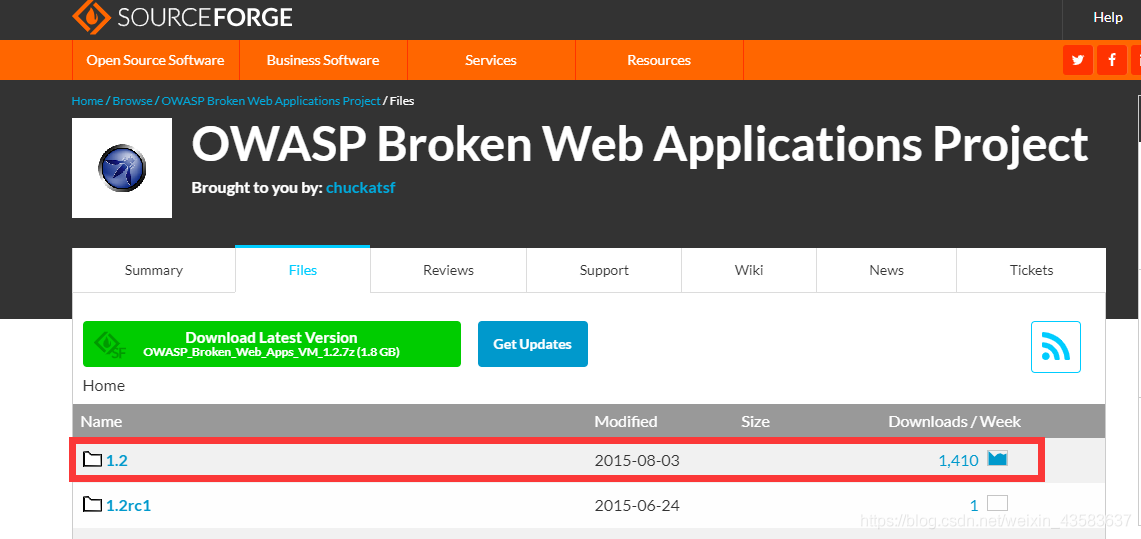
Task: Open the 1.2rc1 folder link
Action: (x=129, y=505)
